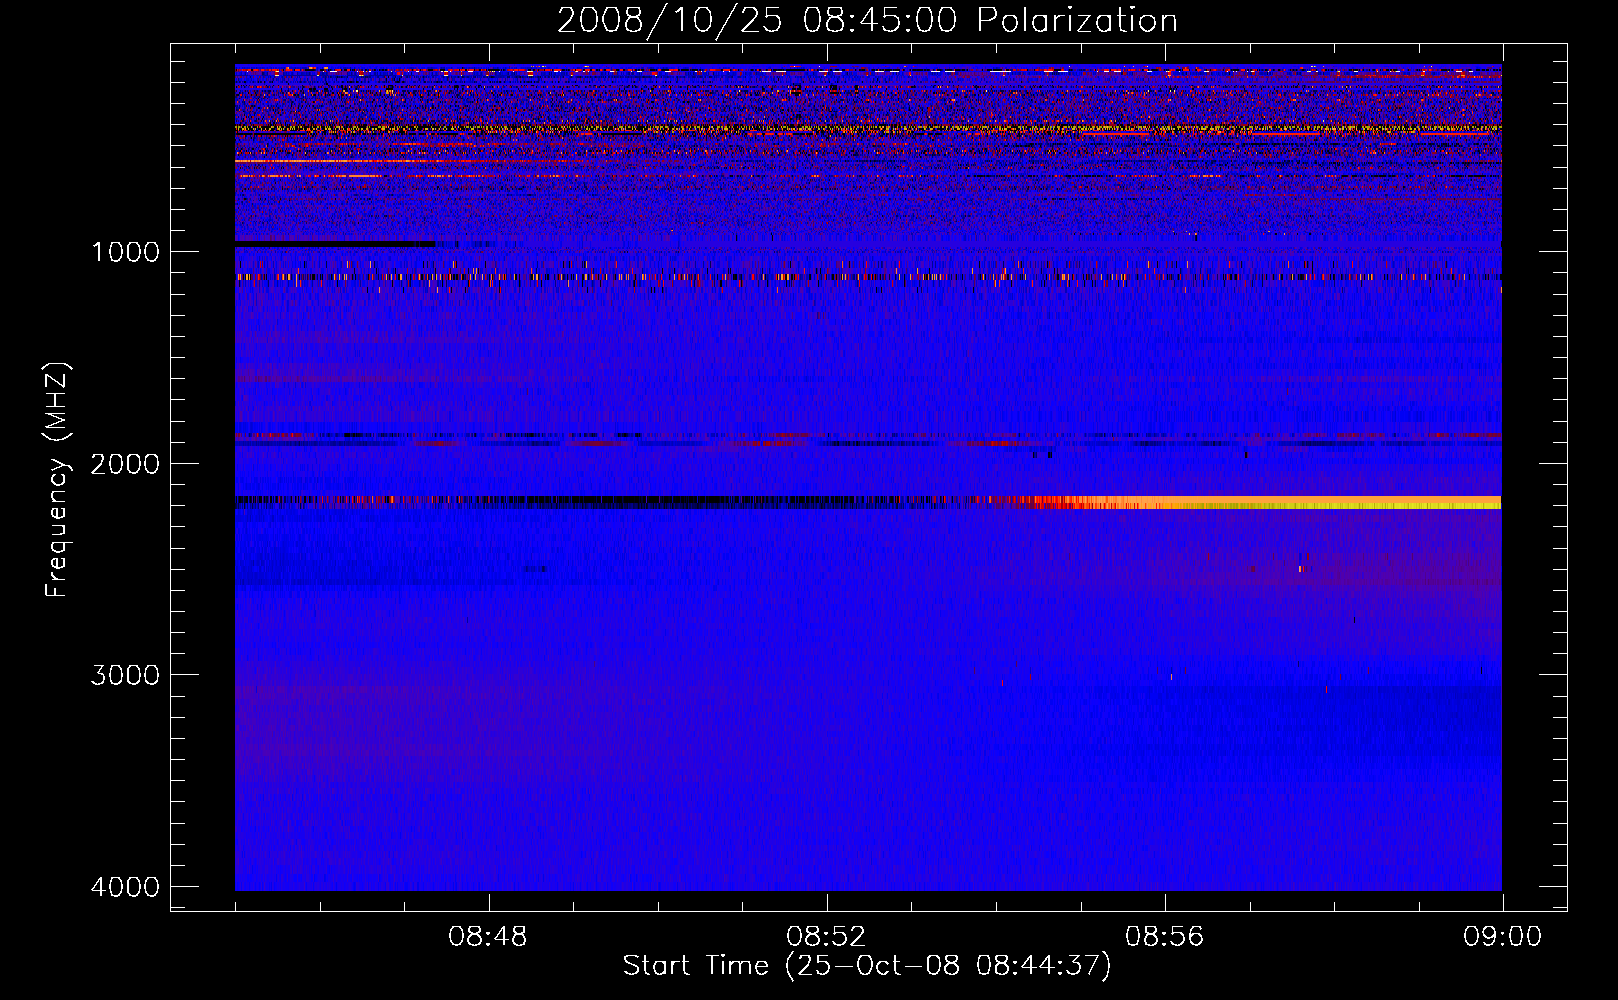The image size is (1618, 1000).
Task: Click the 08:52 time tick label
Action: 826,937
